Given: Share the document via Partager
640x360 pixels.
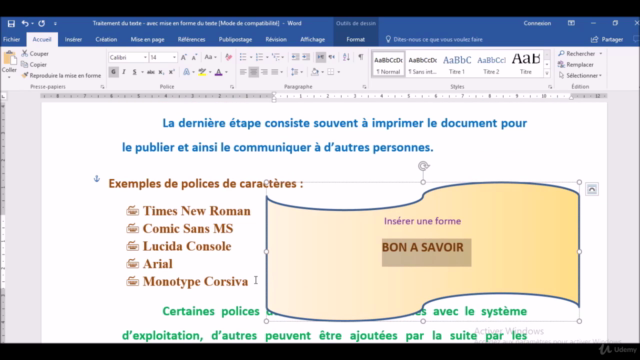Looking at the screenshot, I should tap(607, 40).
